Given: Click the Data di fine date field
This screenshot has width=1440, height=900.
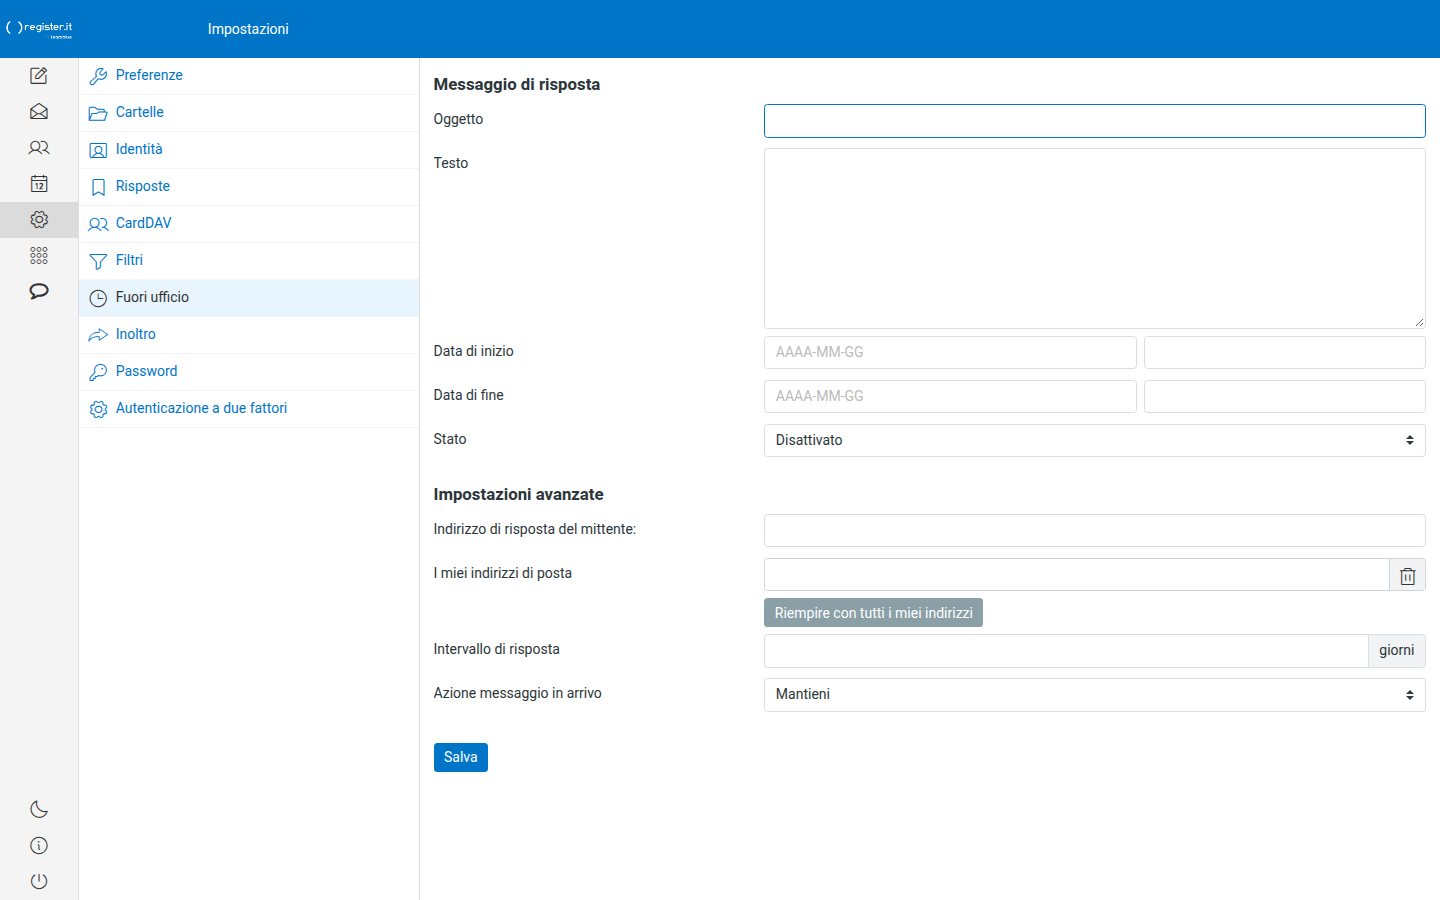Looking at the screenshot, I should pyautogui.click(x=950, y=397).
